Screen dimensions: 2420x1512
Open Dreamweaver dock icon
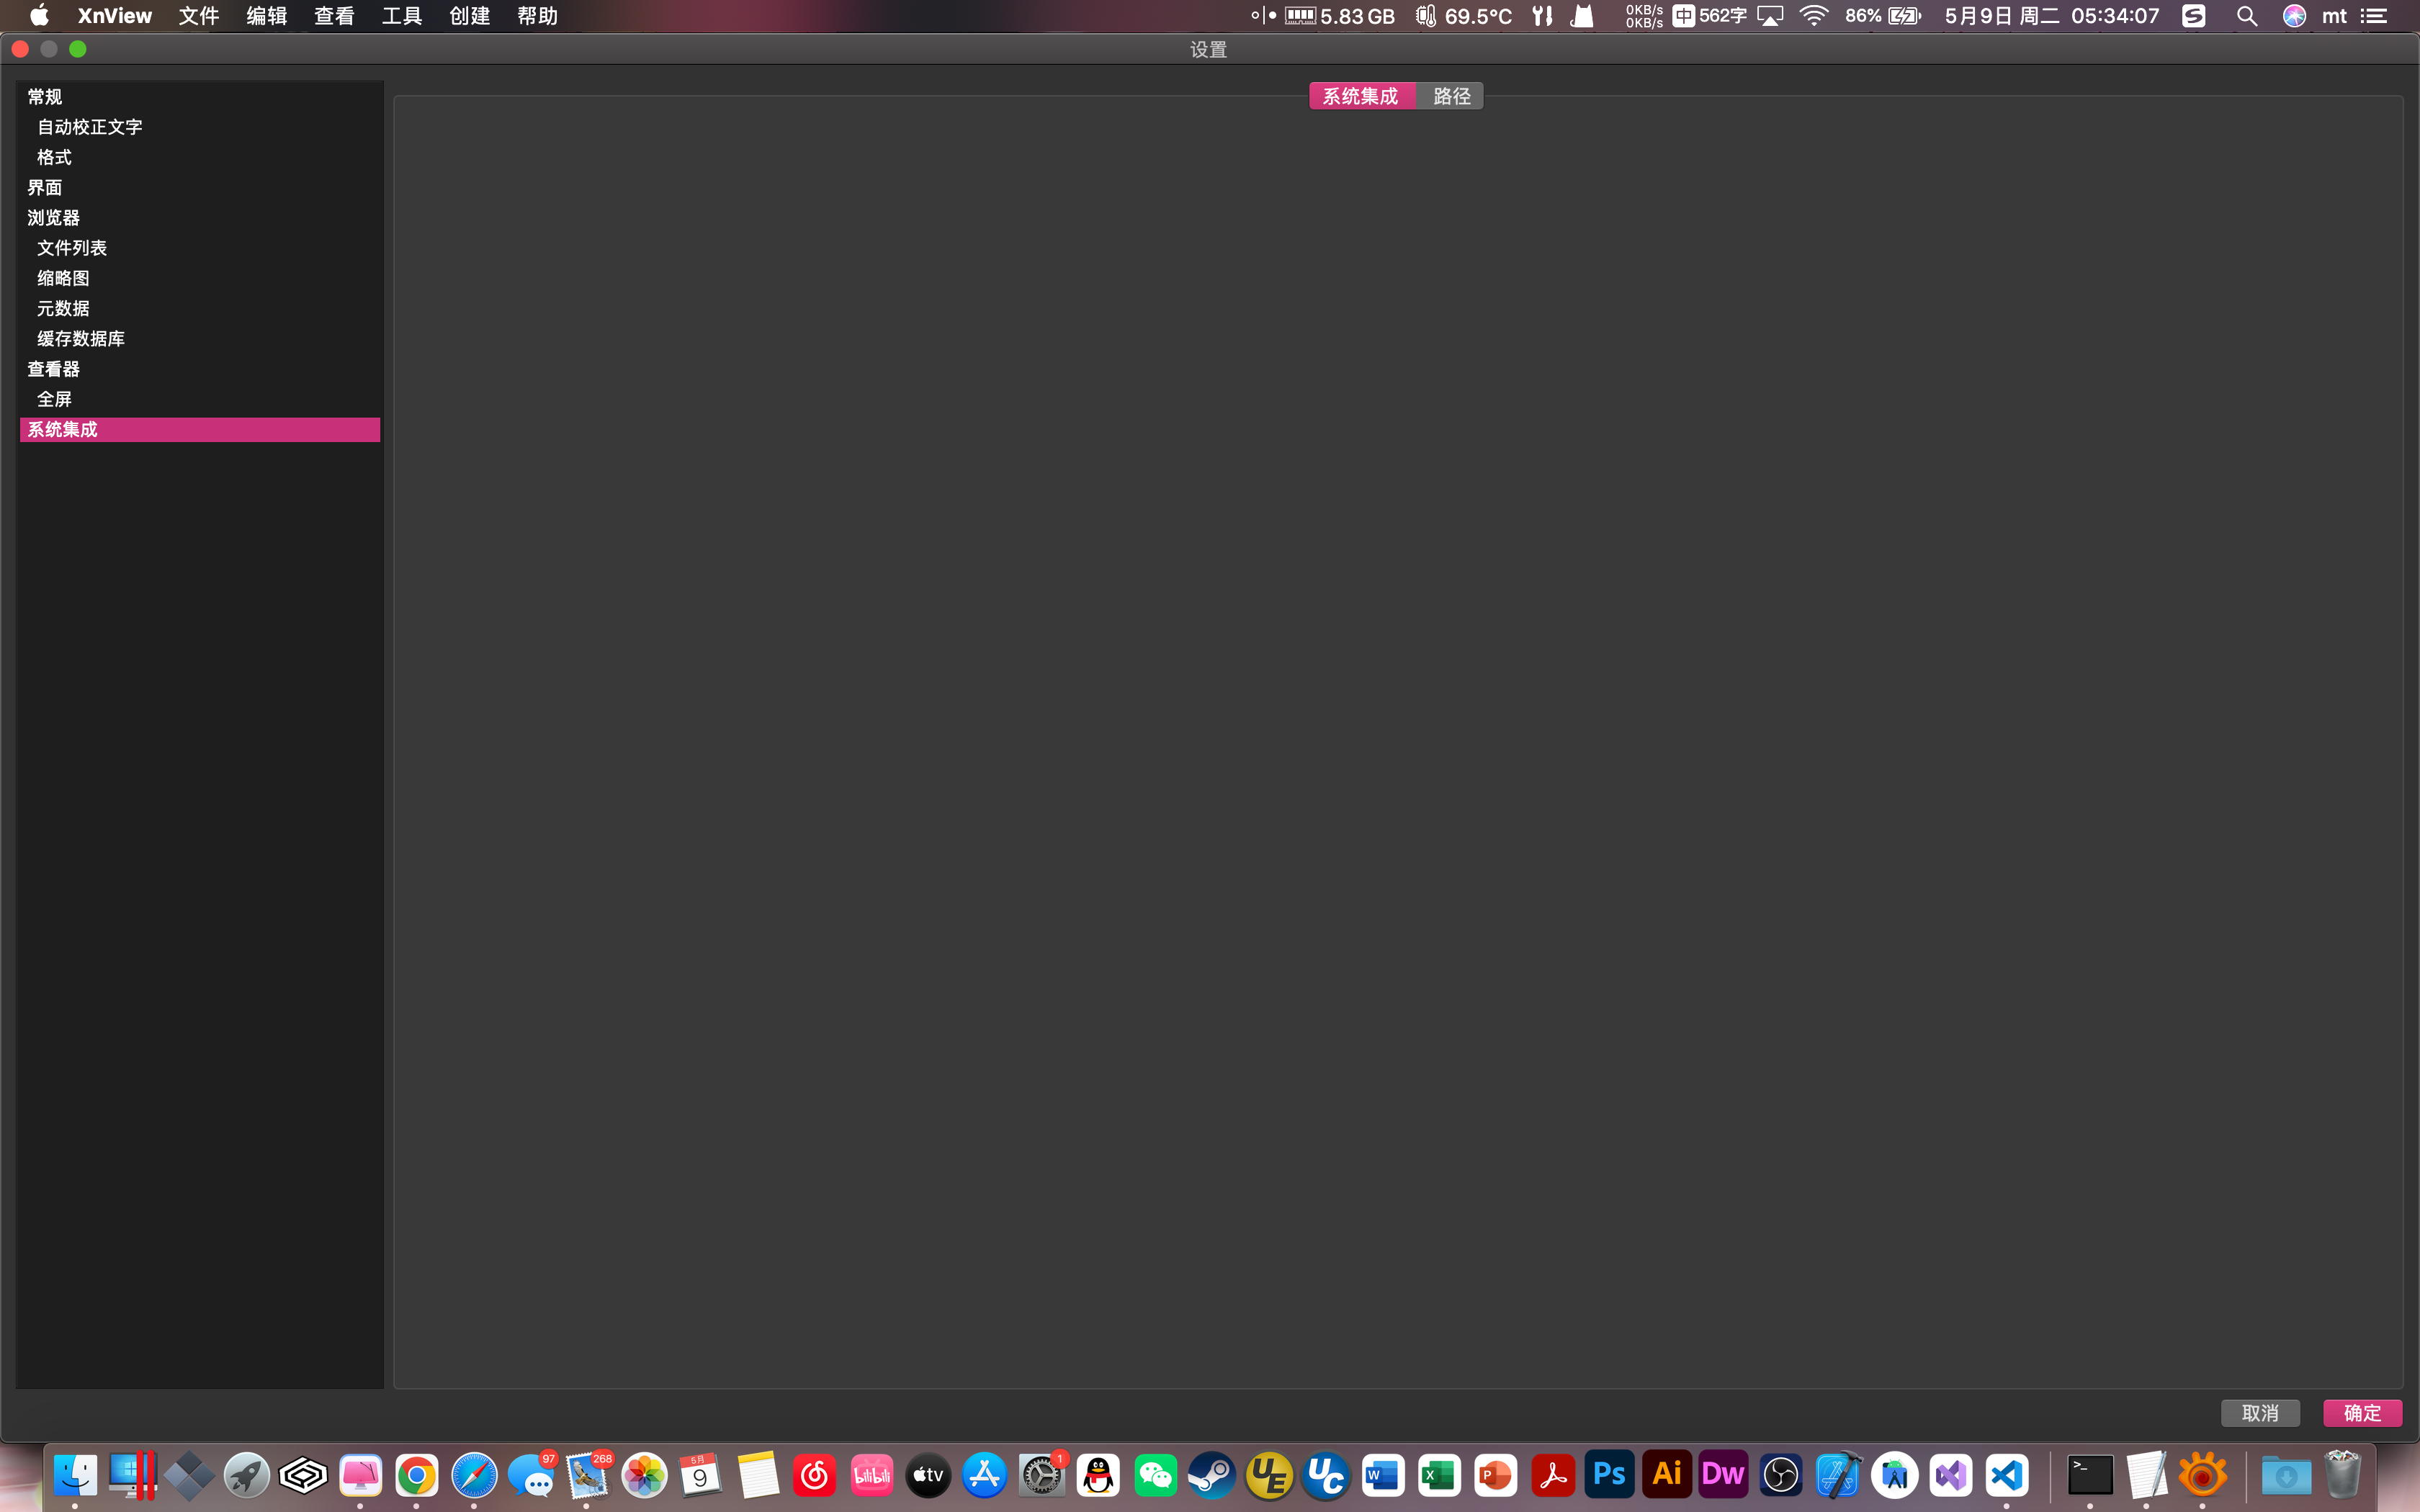pyautogui.click(x=1723, y=1475)
